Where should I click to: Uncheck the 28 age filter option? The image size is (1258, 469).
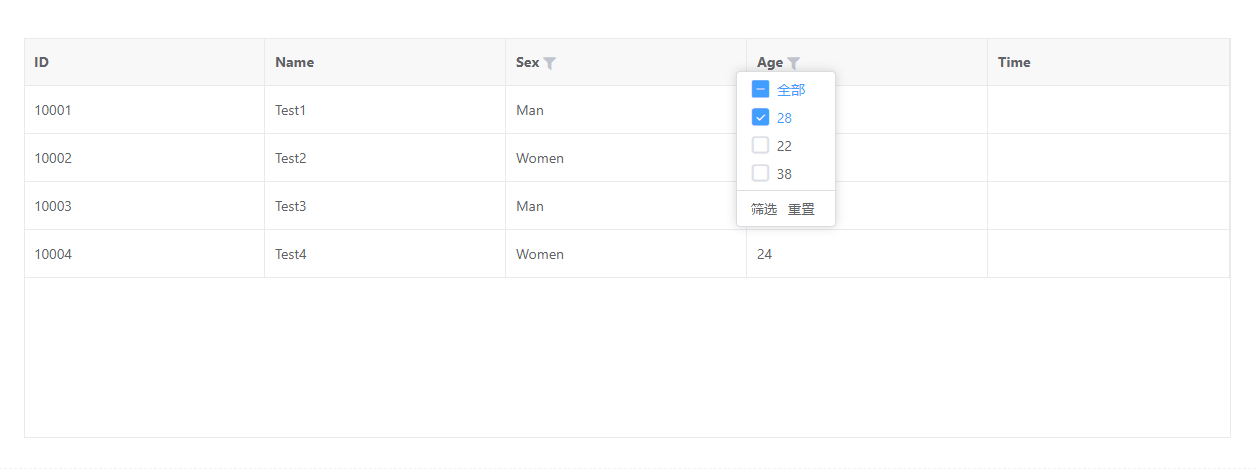(x=760, y=117)
